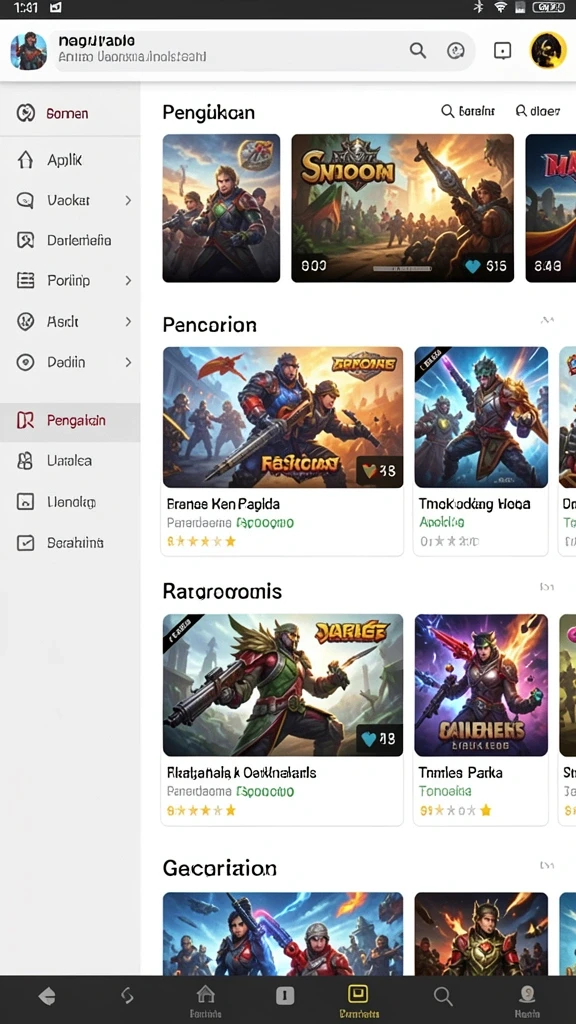Image resolution: width=576 pixels, height=1024 pixels.
Task: Click the Uaralea sidebar icon
Action: pos(25,461)
